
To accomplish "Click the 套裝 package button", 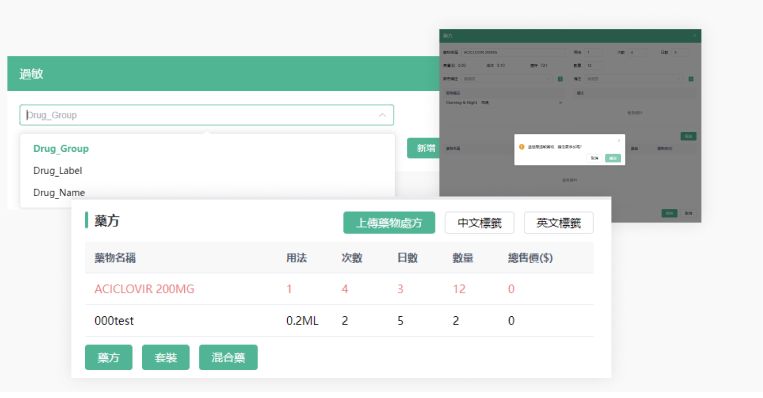I will coord(165,358).
